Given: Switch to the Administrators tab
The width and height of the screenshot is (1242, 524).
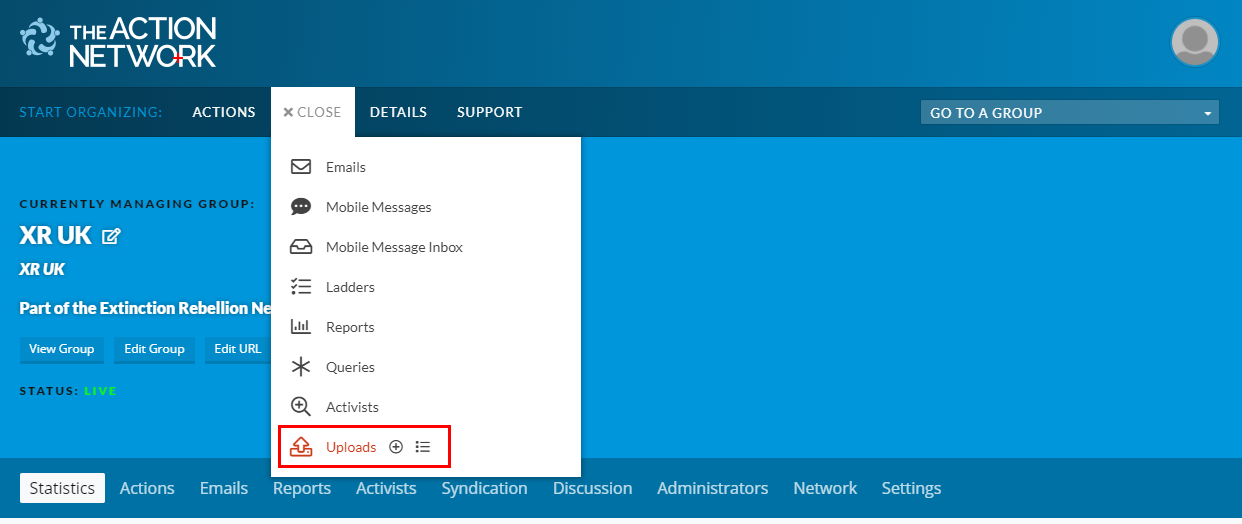Looking at the screenshot, I should pyautogui.click(x=712, y=488).
